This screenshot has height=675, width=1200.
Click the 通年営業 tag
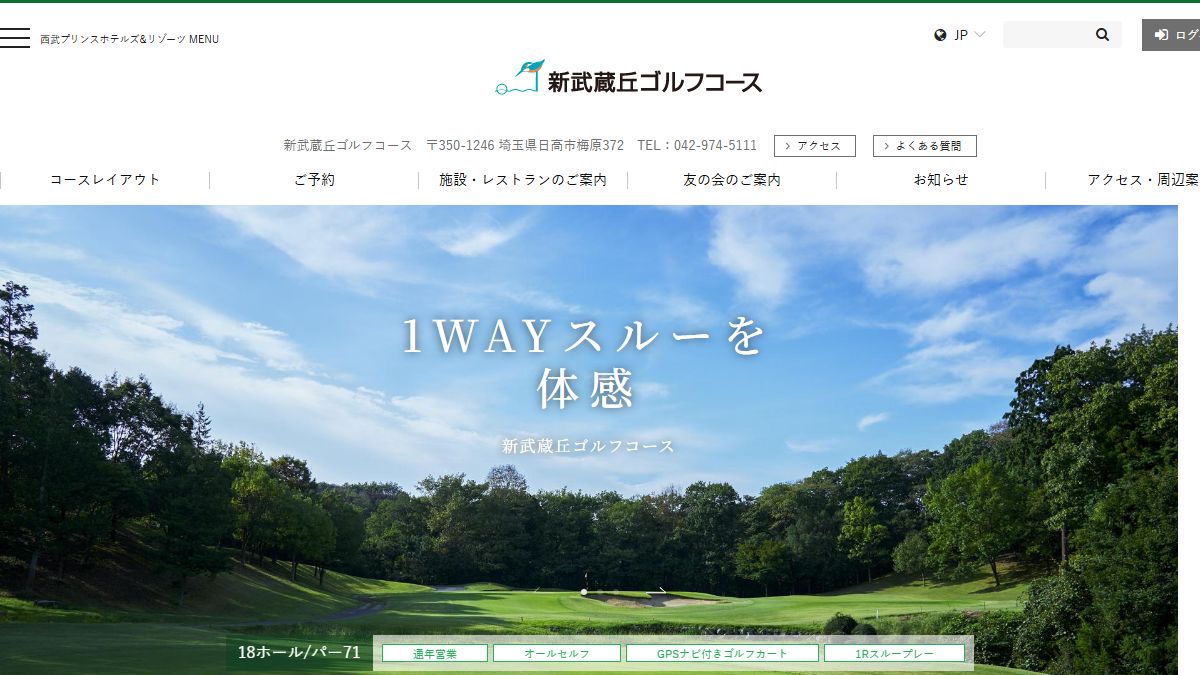434,653
